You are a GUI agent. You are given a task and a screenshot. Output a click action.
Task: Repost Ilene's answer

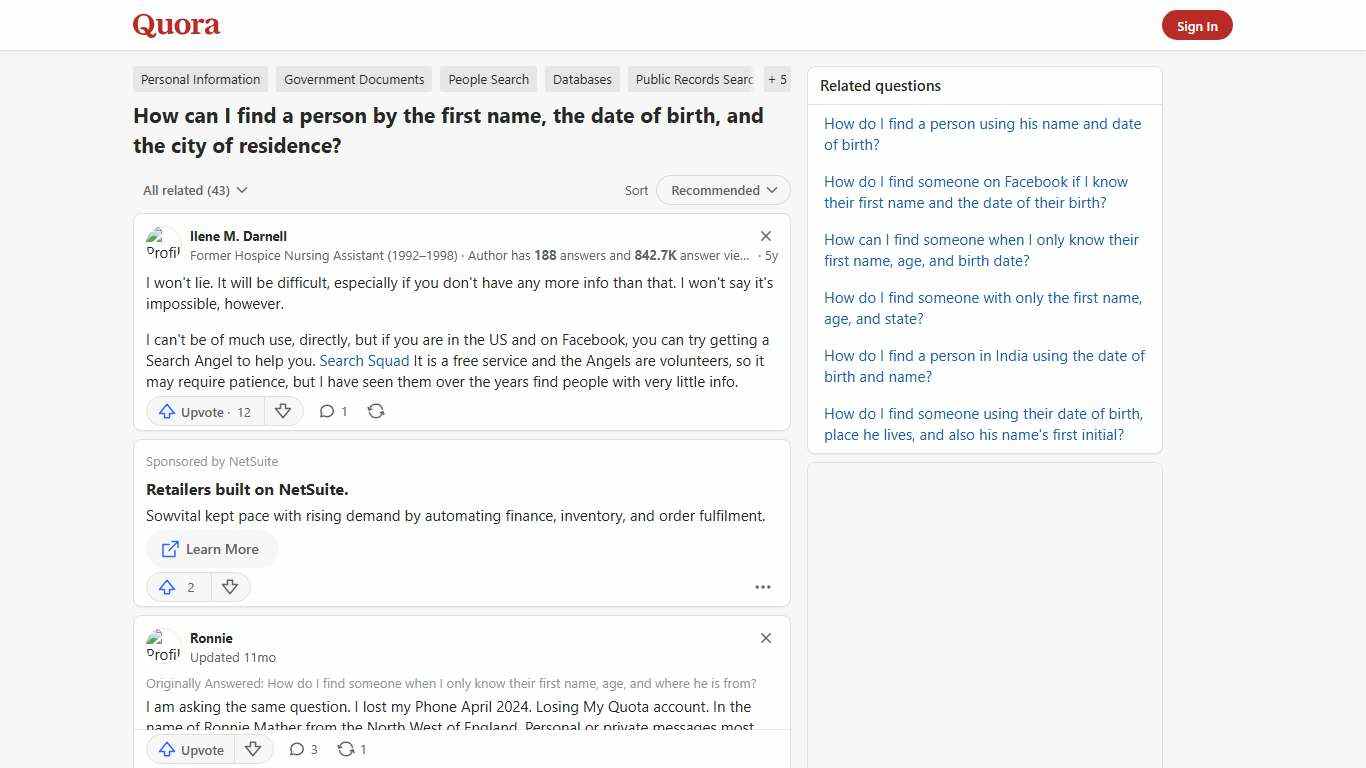pyautogui.click(x=376, y=411)
